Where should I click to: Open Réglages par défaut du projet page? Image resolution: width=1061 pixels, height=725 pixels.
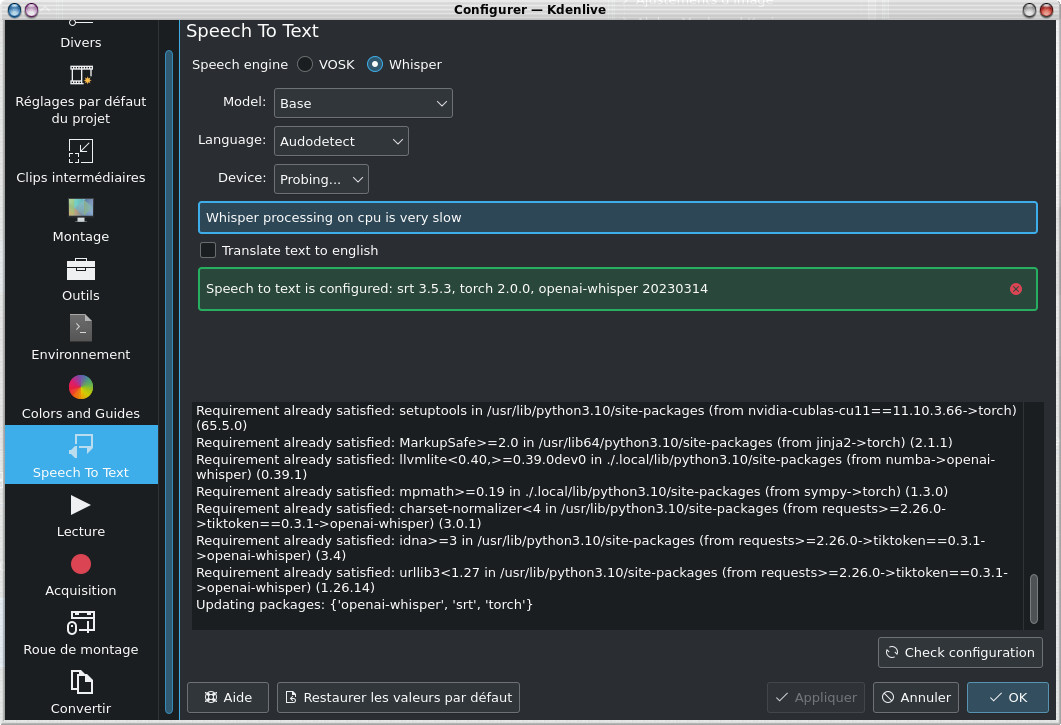pos(81,95)
